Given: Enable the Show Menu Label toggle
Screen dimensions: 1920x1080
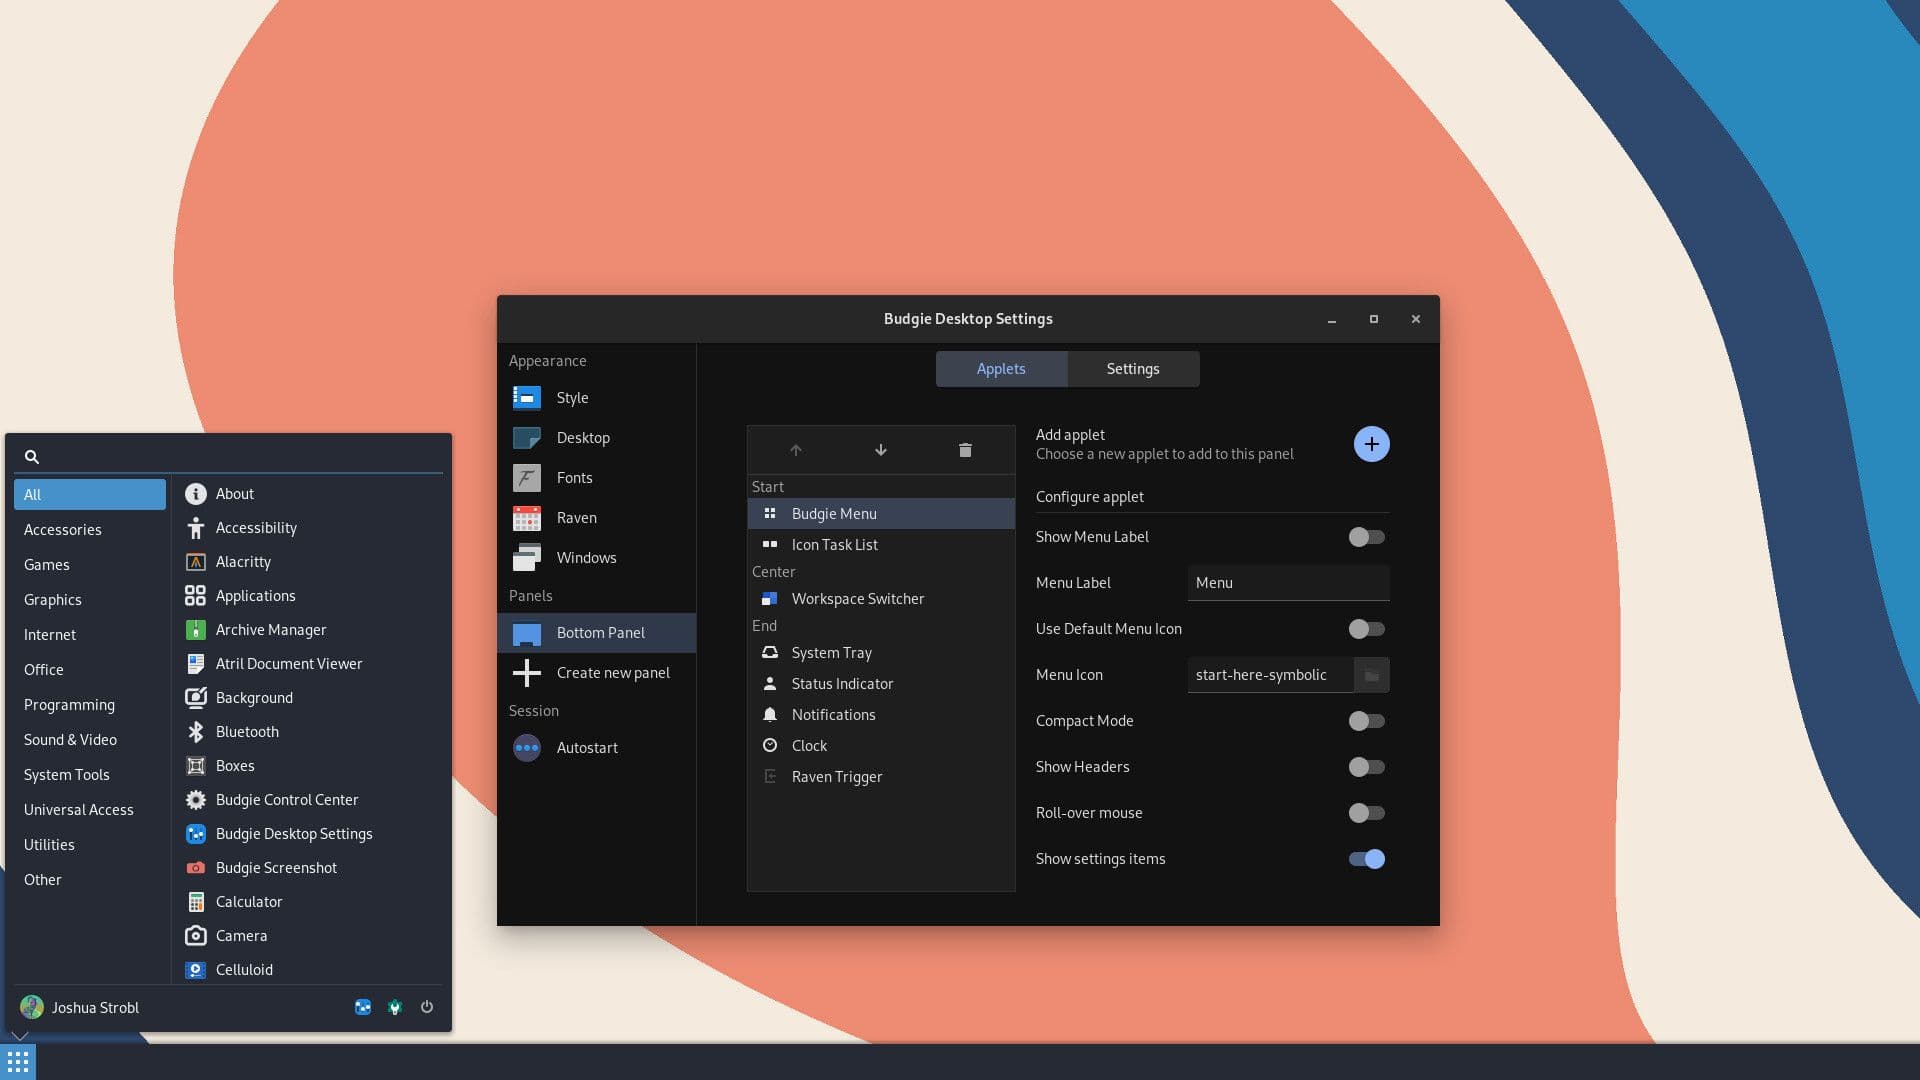Looking at the screenshot, I should 1365,537.
